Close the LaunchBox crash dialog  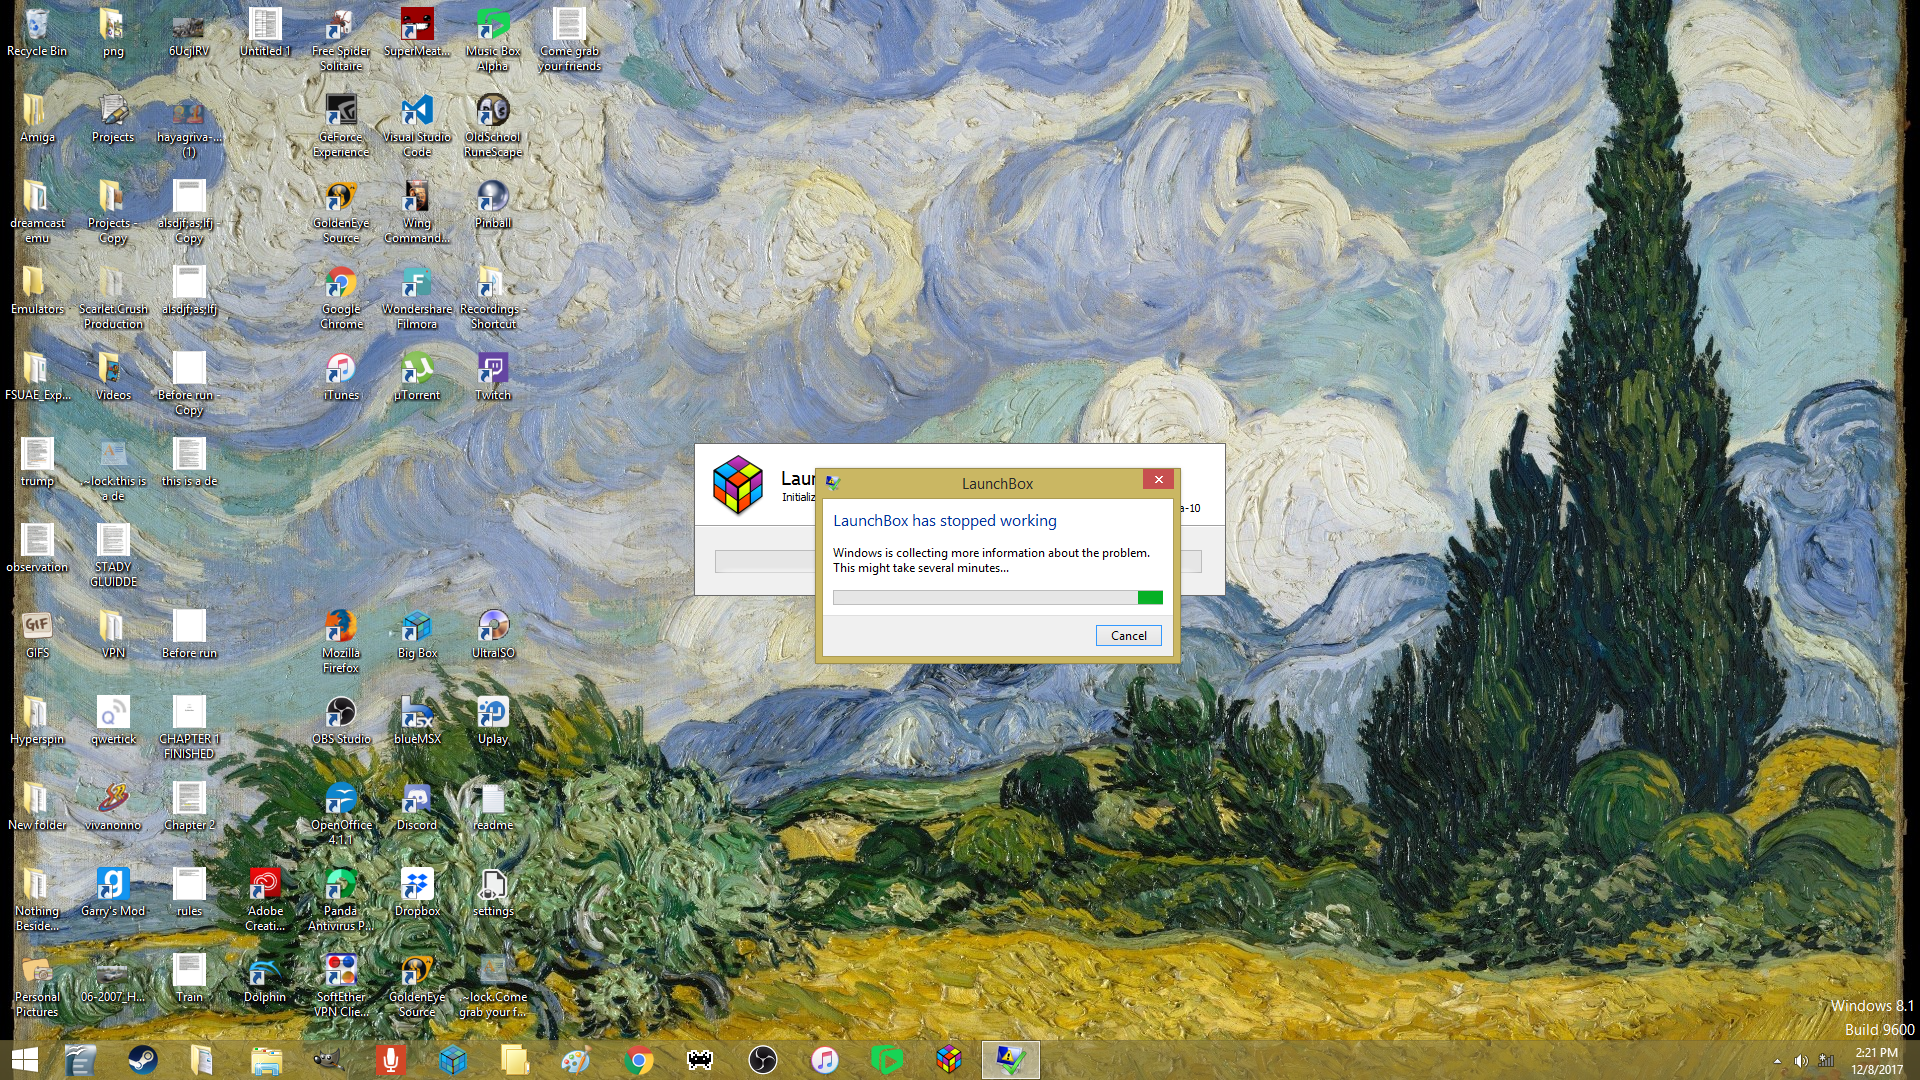(x=1158, y=480)
